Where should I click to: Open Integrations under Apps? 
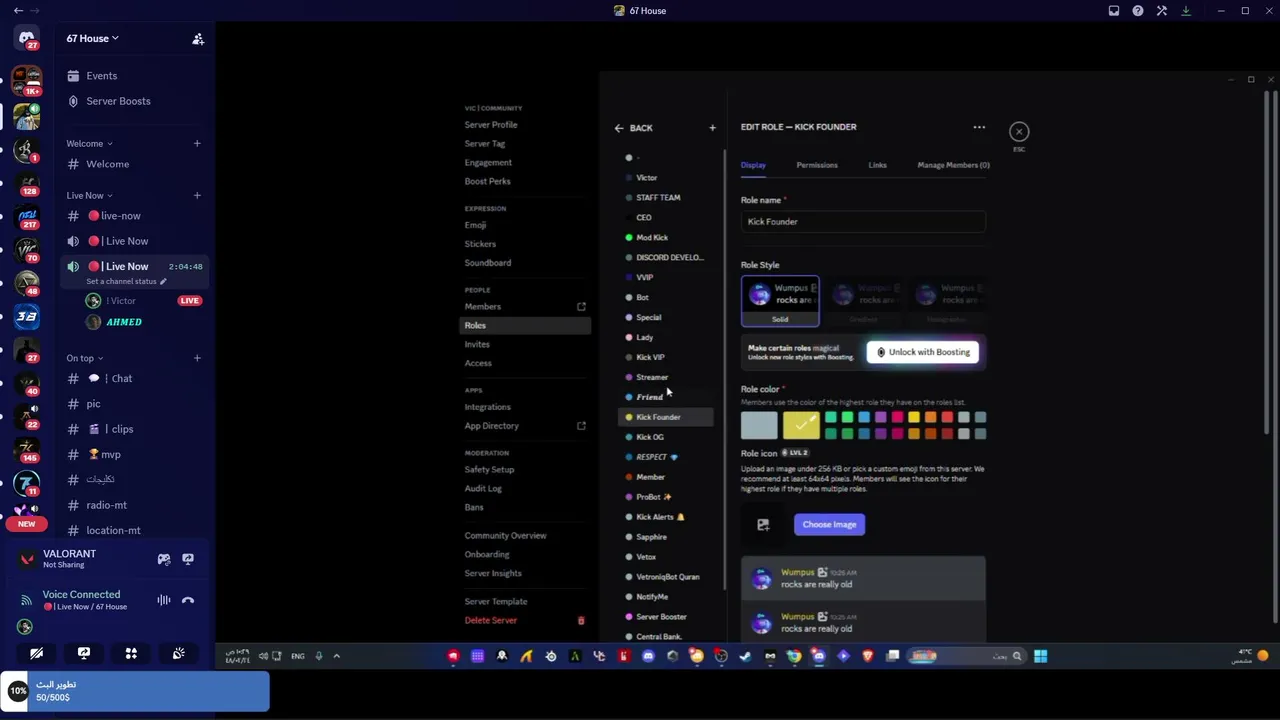coord(487,407)
